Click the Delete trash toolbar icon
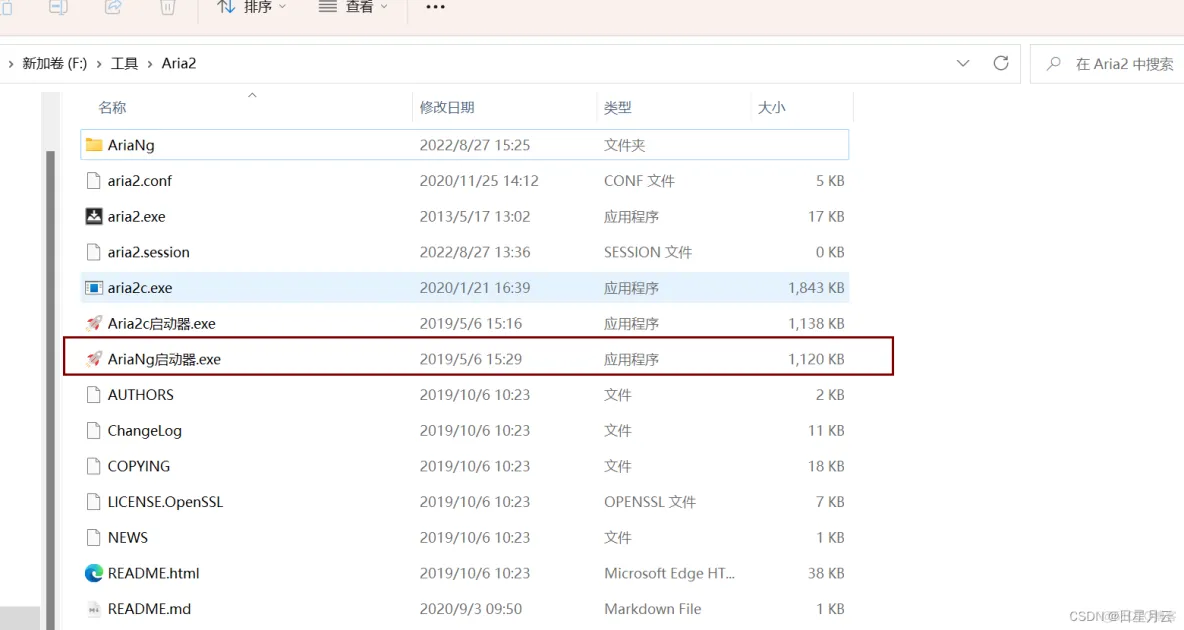The width and height of the screenshot is (1184, 630). coord(168,7)
